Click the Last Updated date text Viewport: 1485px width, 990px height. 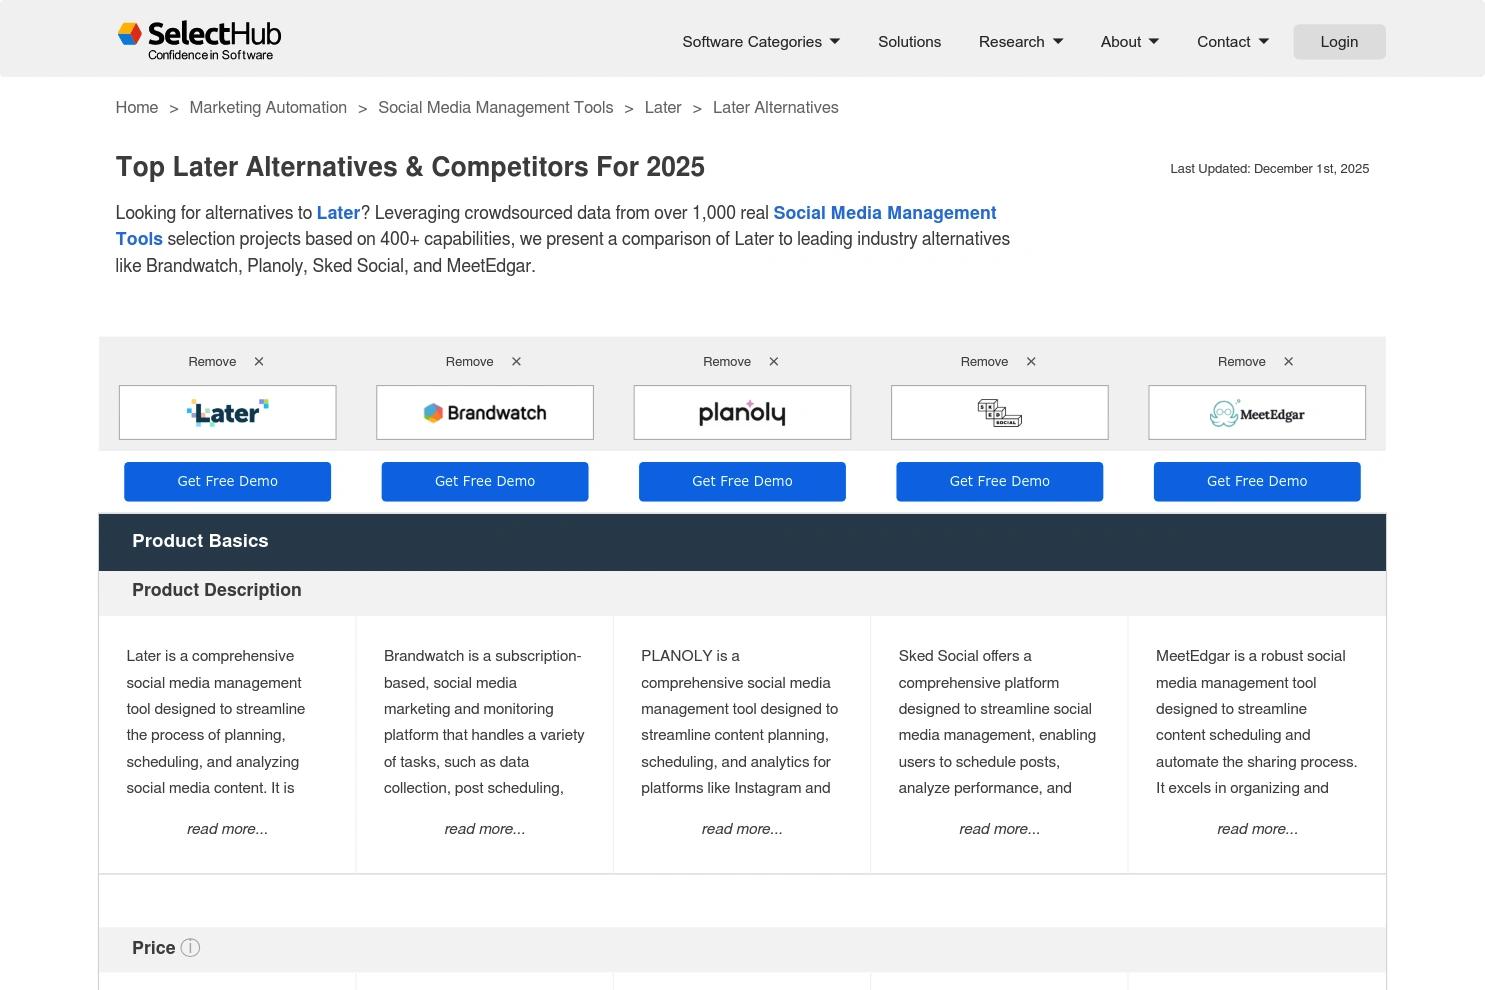click(x=1270, y=169)
